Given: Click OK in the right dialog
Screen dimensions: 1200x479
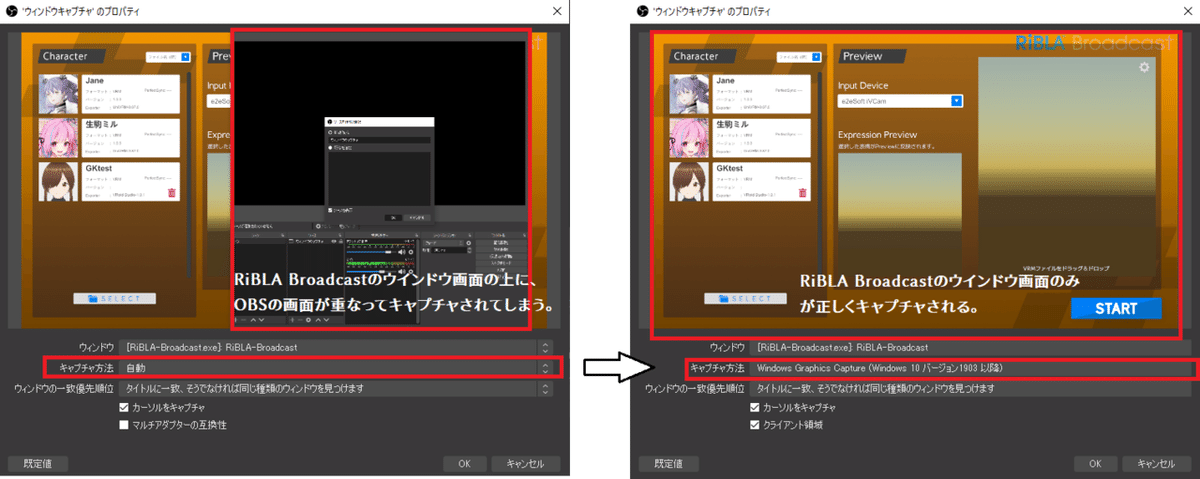Looking at the screenshot, I should (x=1097, y=463).
